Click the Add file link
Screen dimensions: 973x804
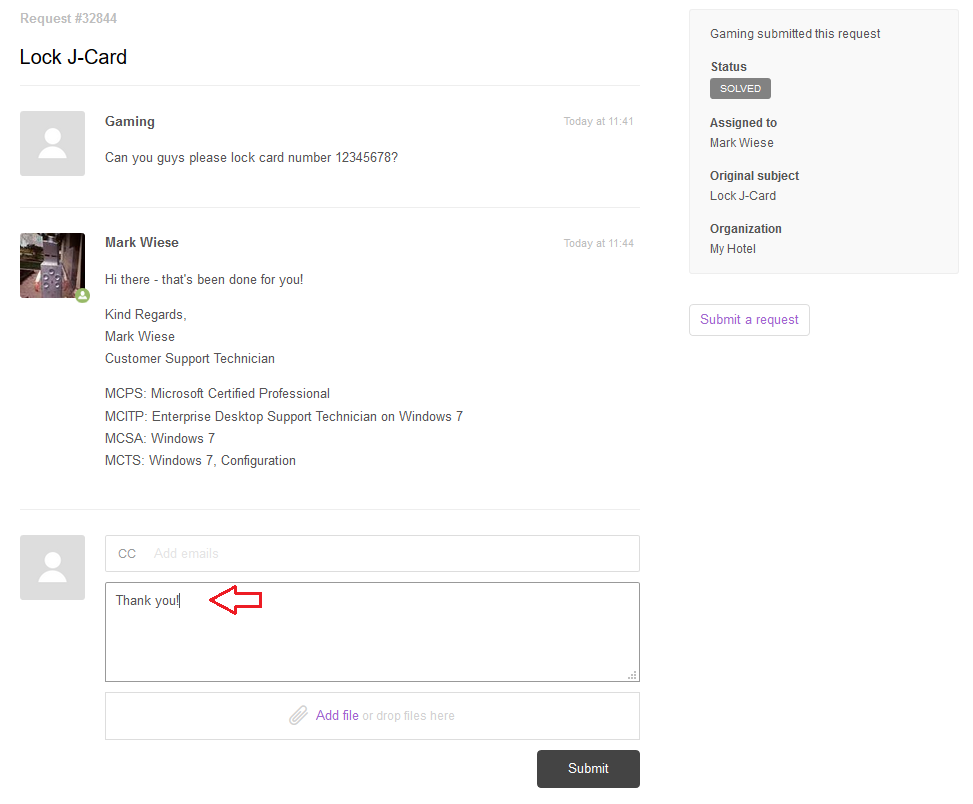click(x=337, y=715)
